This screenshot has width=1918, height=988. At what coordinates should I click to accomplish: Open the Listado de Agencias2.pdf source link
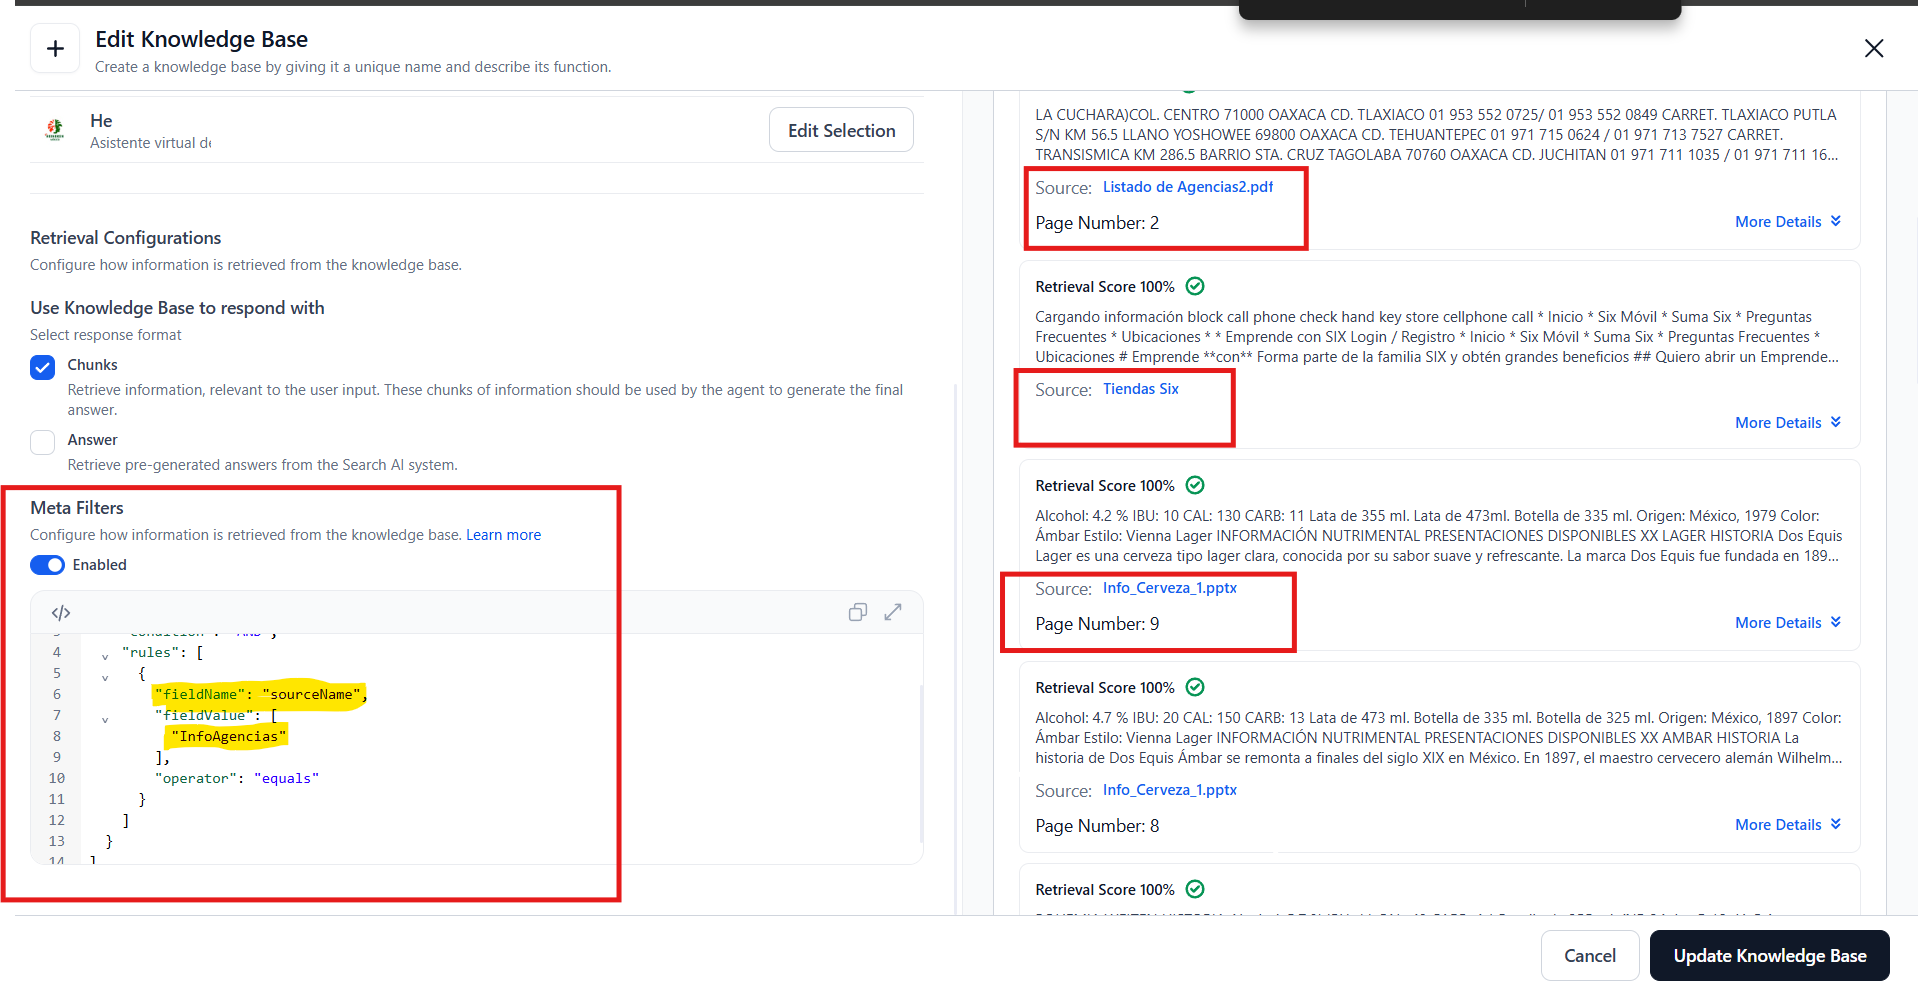click(x=1187, y=187)
